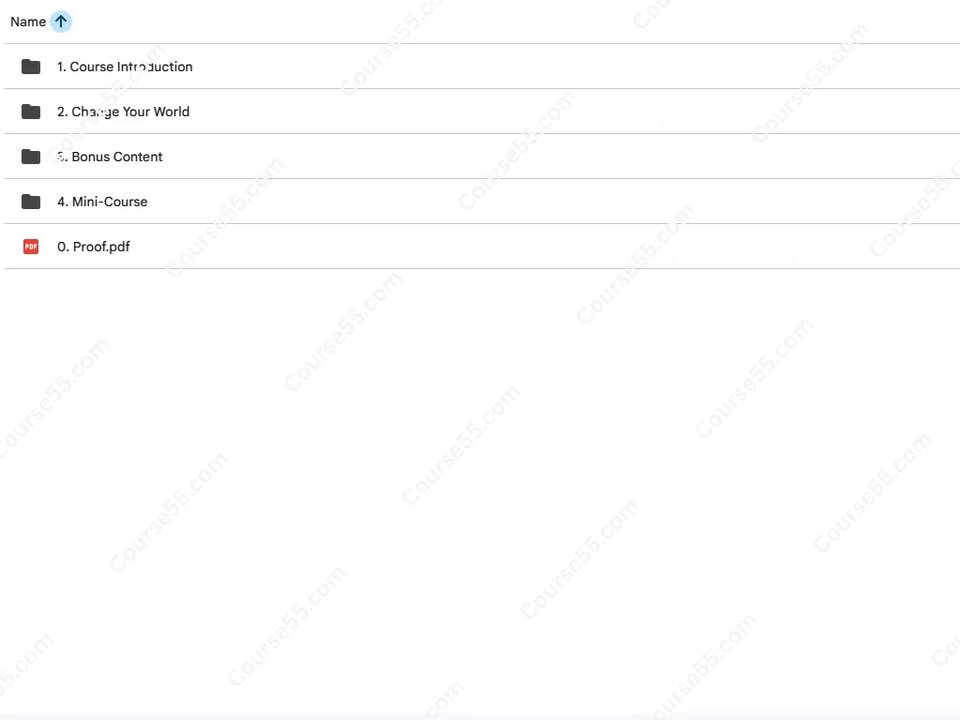Select the Proof.pdf row's empty area
The image size is (960, 720).
(x=545, y=246)
